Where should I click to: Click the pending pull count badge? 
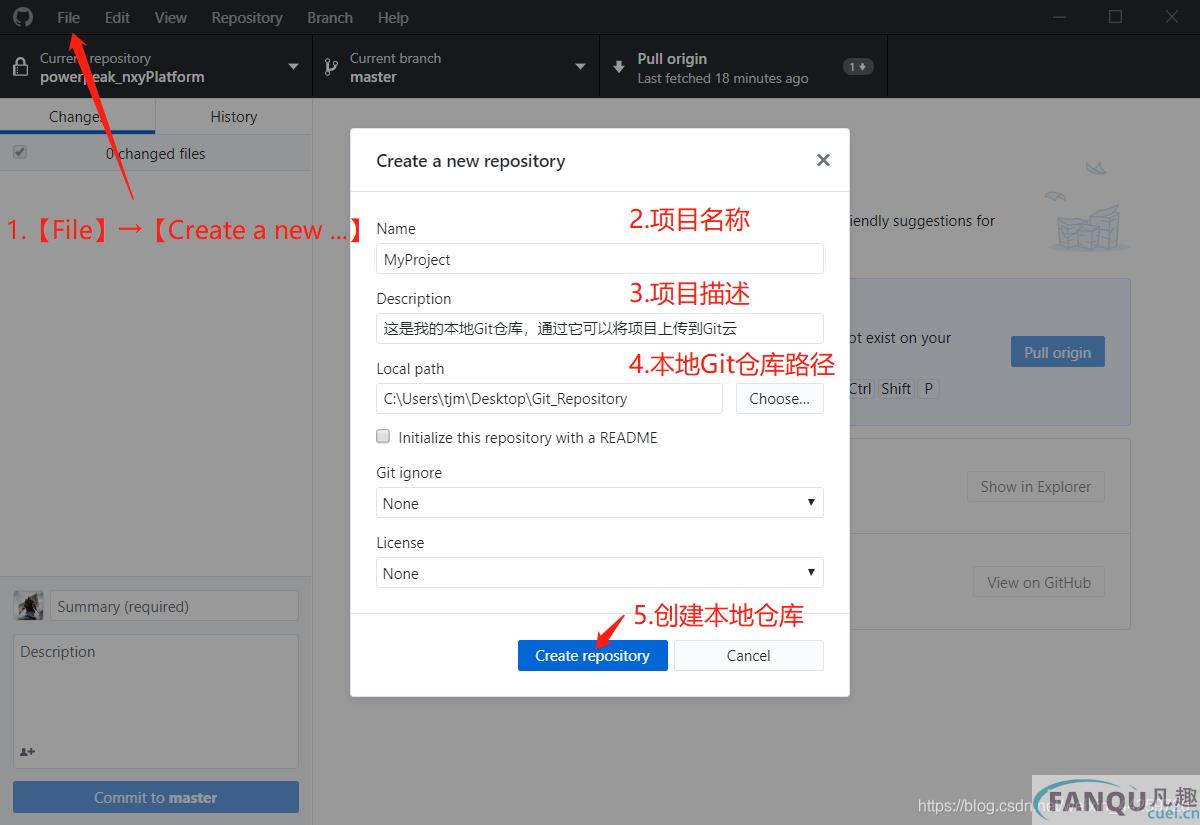pos(859,67)
